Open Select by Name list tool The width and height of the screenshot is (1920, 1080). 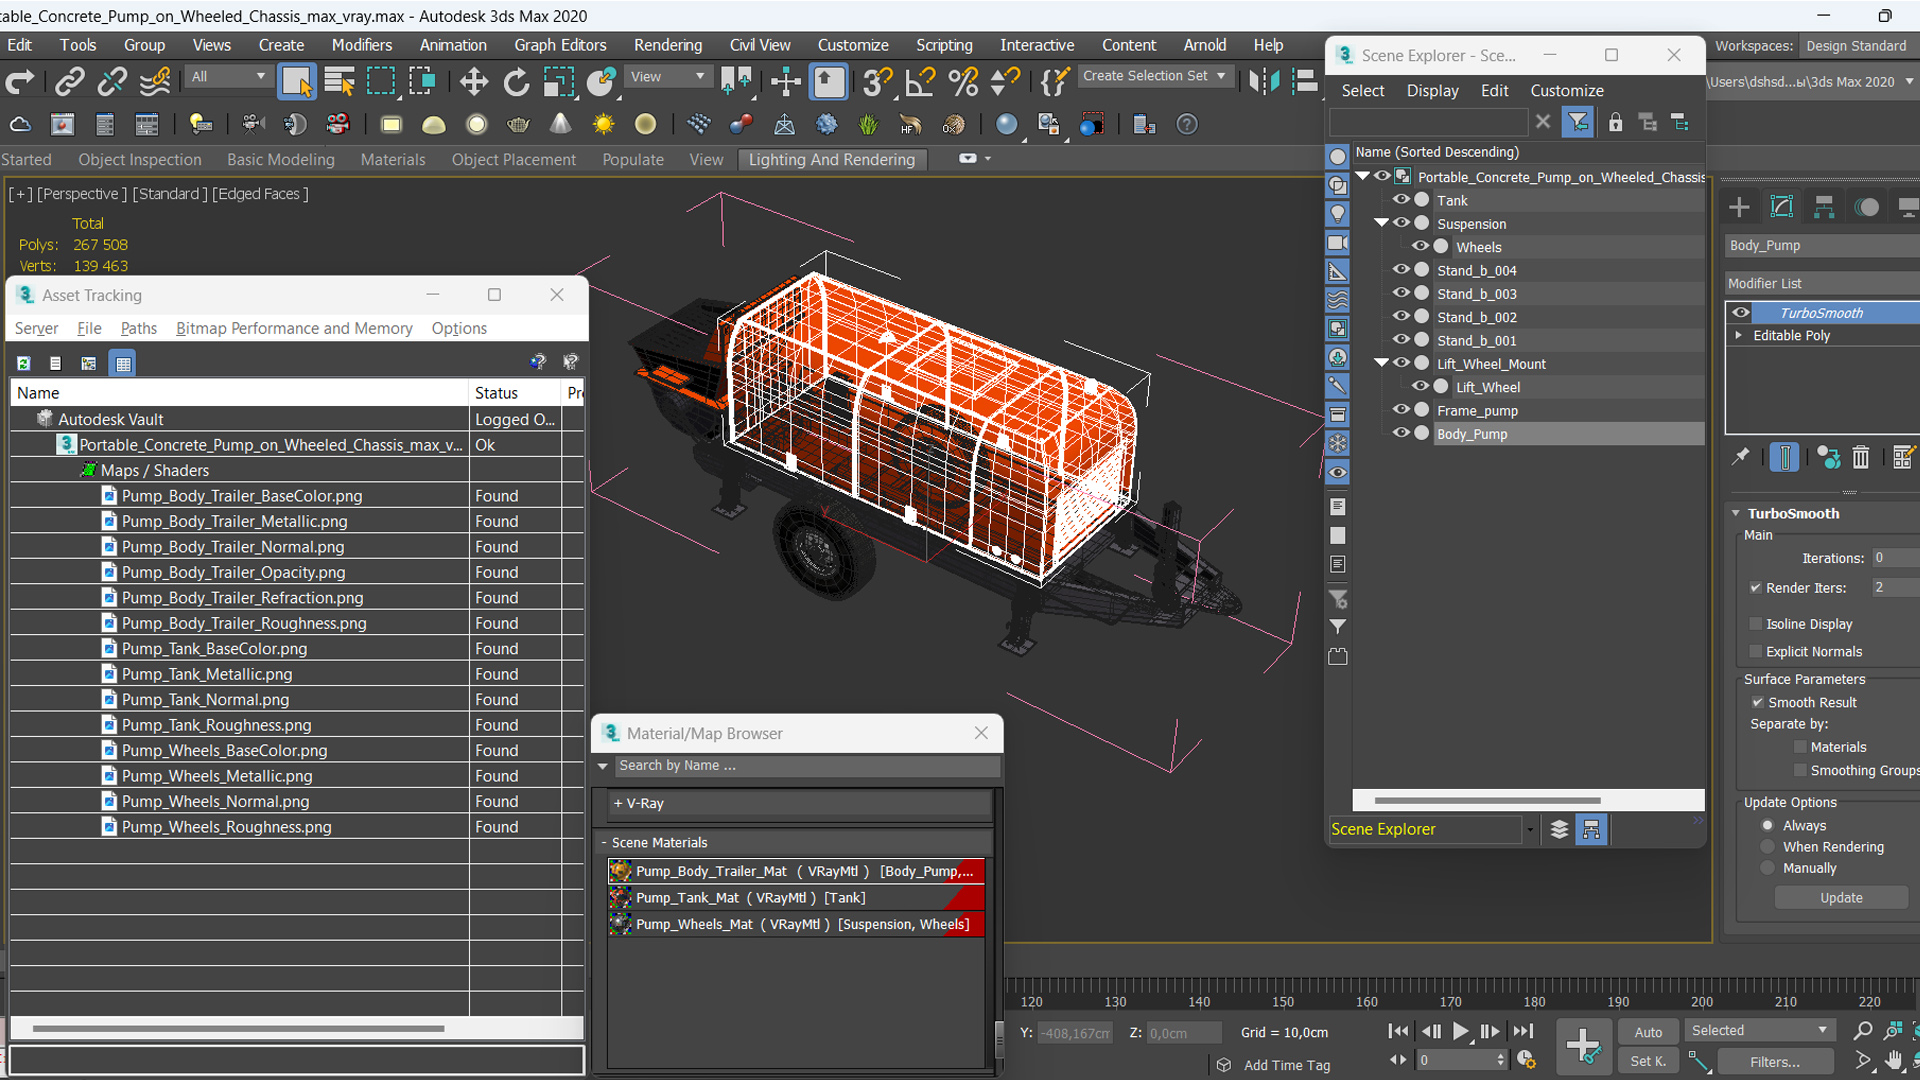point(340,81)
